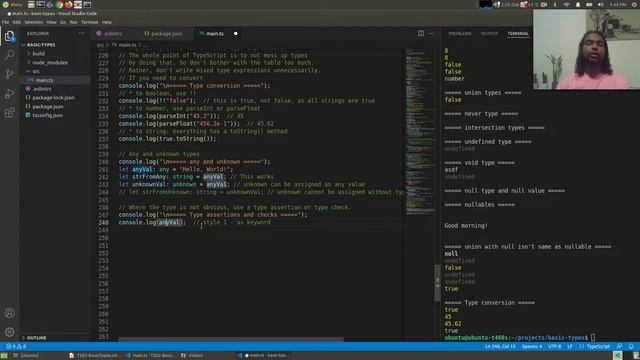The height and width of the screenshot is (360, 640).
Task: Open the File menu
Action: (5, 22)
